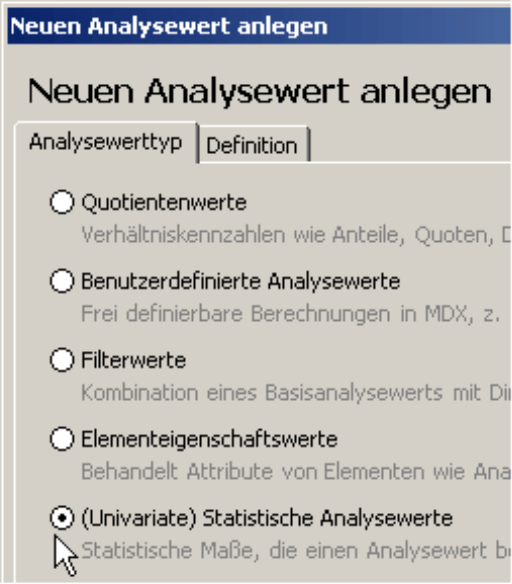Click the Benutzerdefinierte Analysewerte label text
512x584 pixels.
(x=241, y=281)
